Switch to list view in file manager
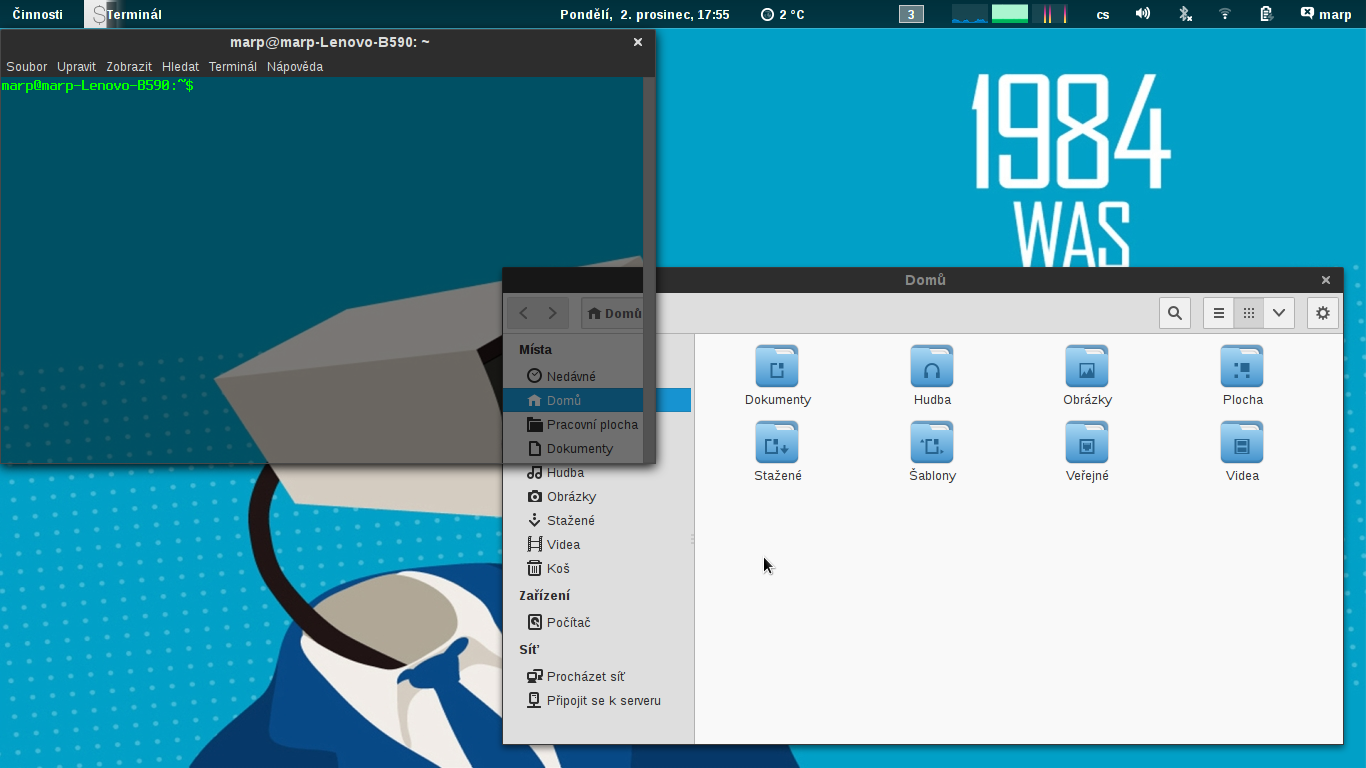Image resolution: width=1366 pixels, height=768 pixels. [1218, 313]
